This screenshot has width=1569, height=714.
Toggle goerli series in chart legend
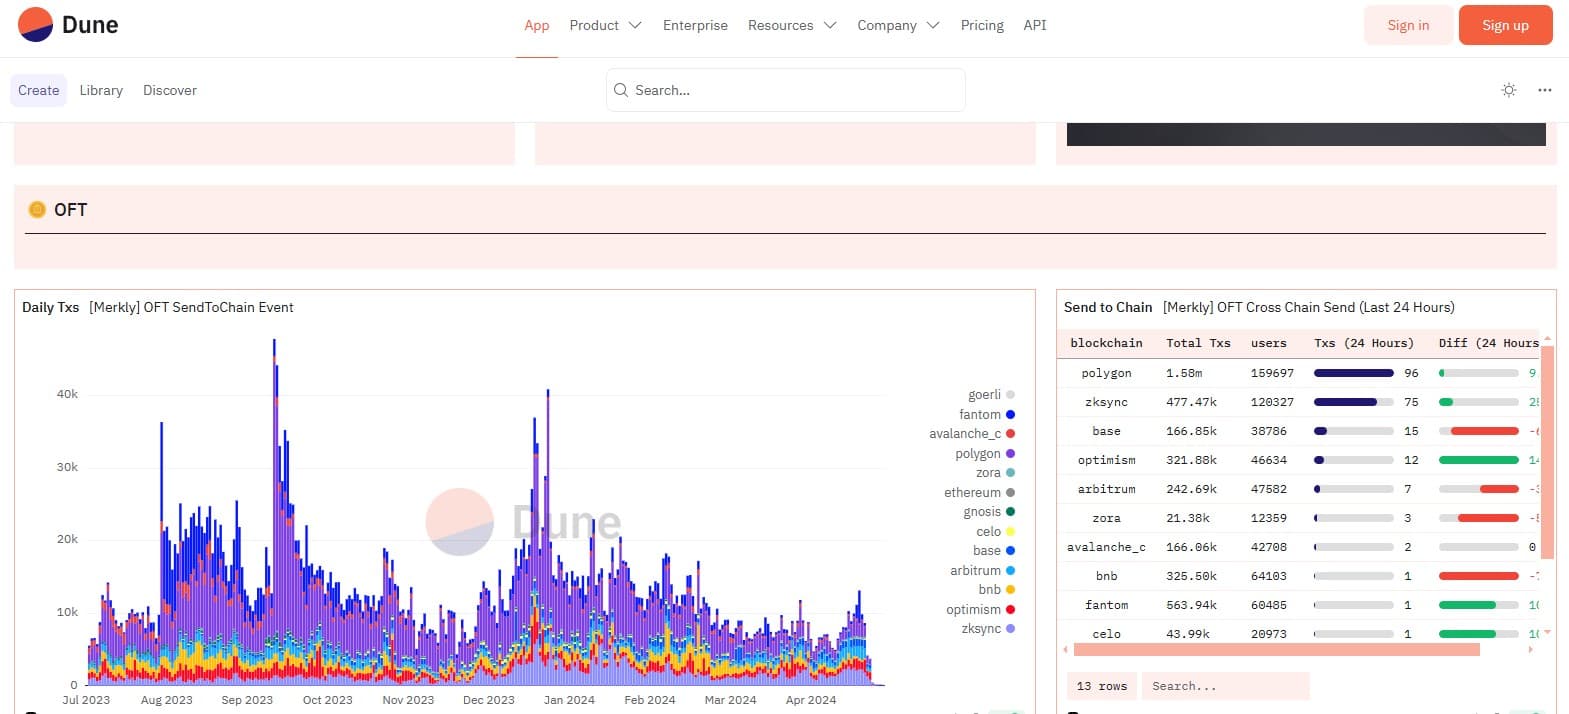pos(991,395)
